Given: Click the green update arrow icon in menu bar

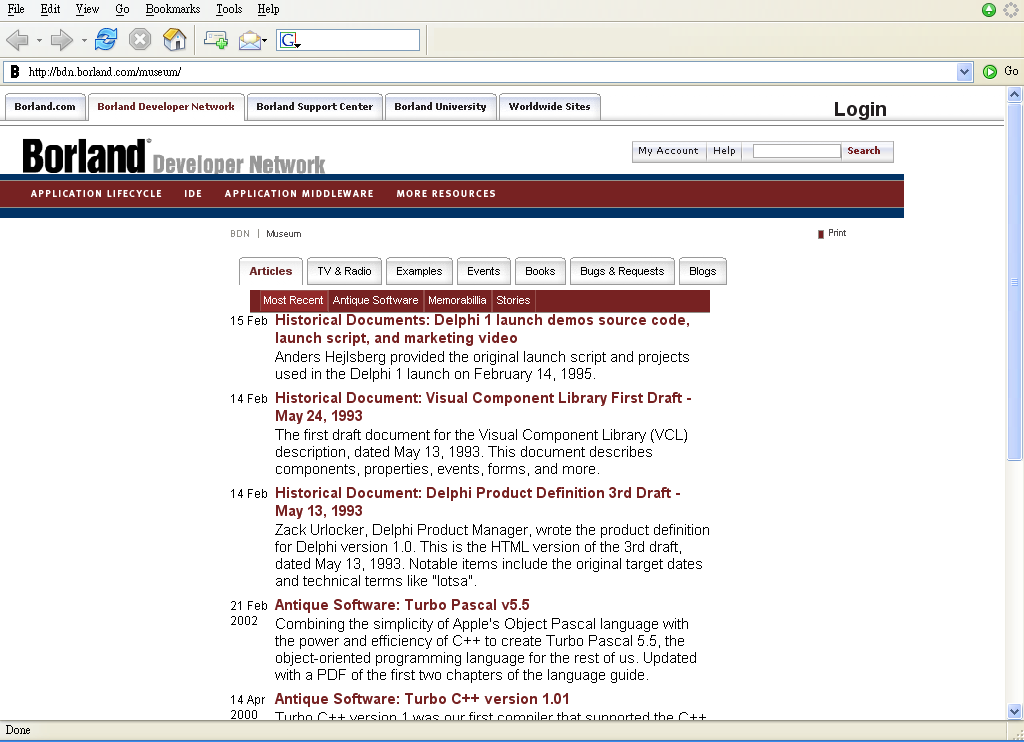Looking at the screenshot, I should [x=988, y=10].
